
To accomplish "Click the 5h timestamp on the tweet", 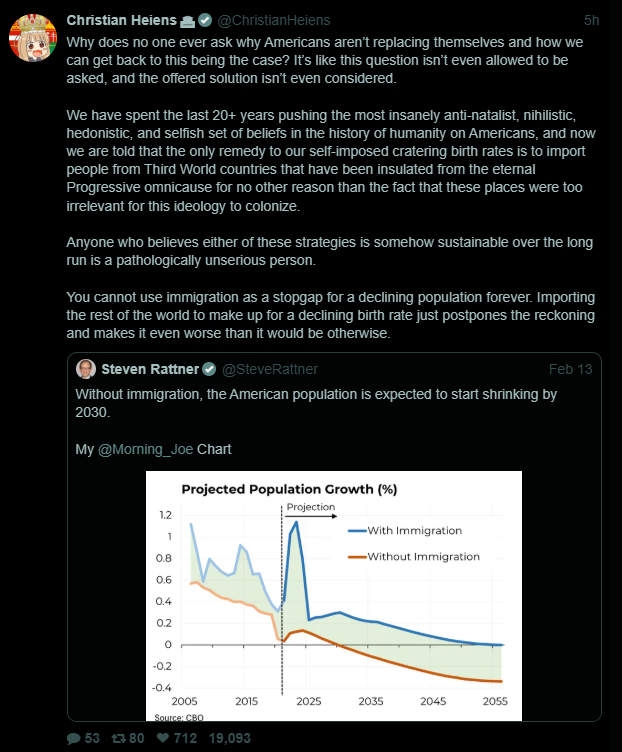I will 592,20.
